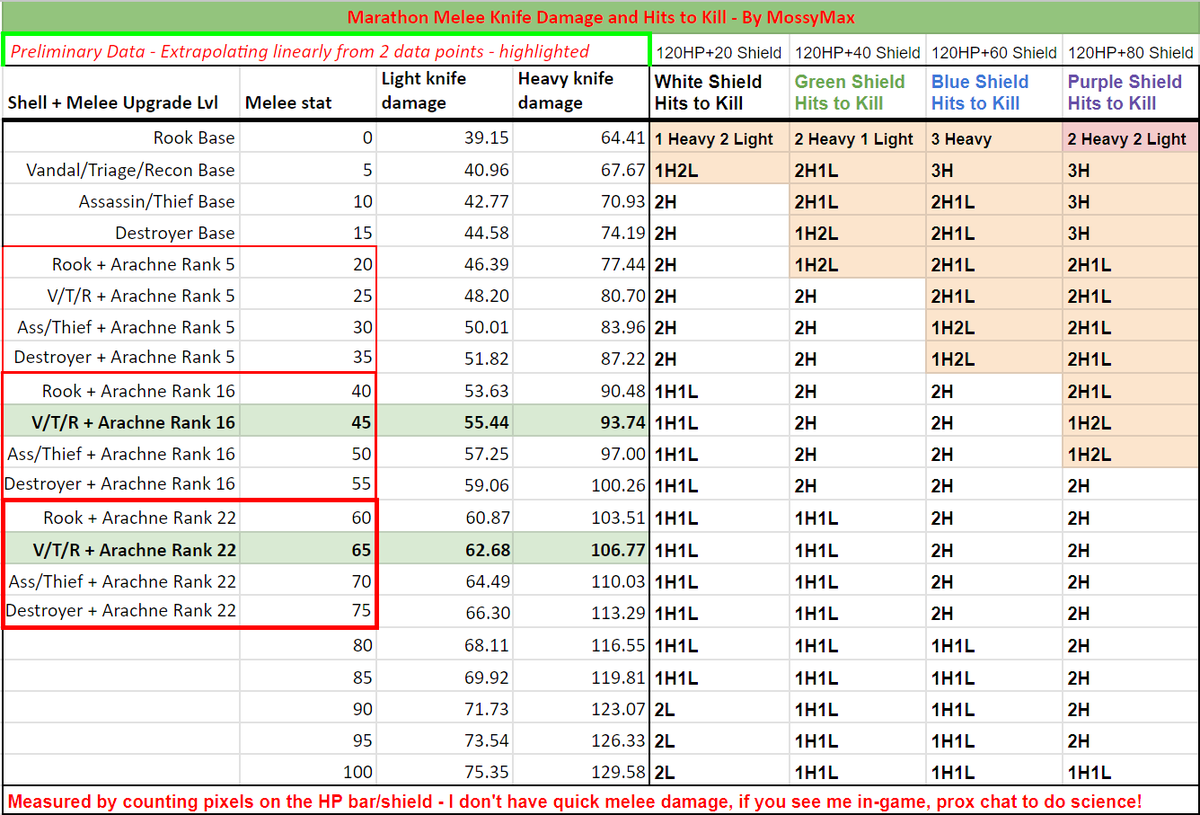Click the Purple Shield '1H1L' cell in melee stat 100 row
The width and height of the screenshot is (1200, 815).
point(1131,772)
